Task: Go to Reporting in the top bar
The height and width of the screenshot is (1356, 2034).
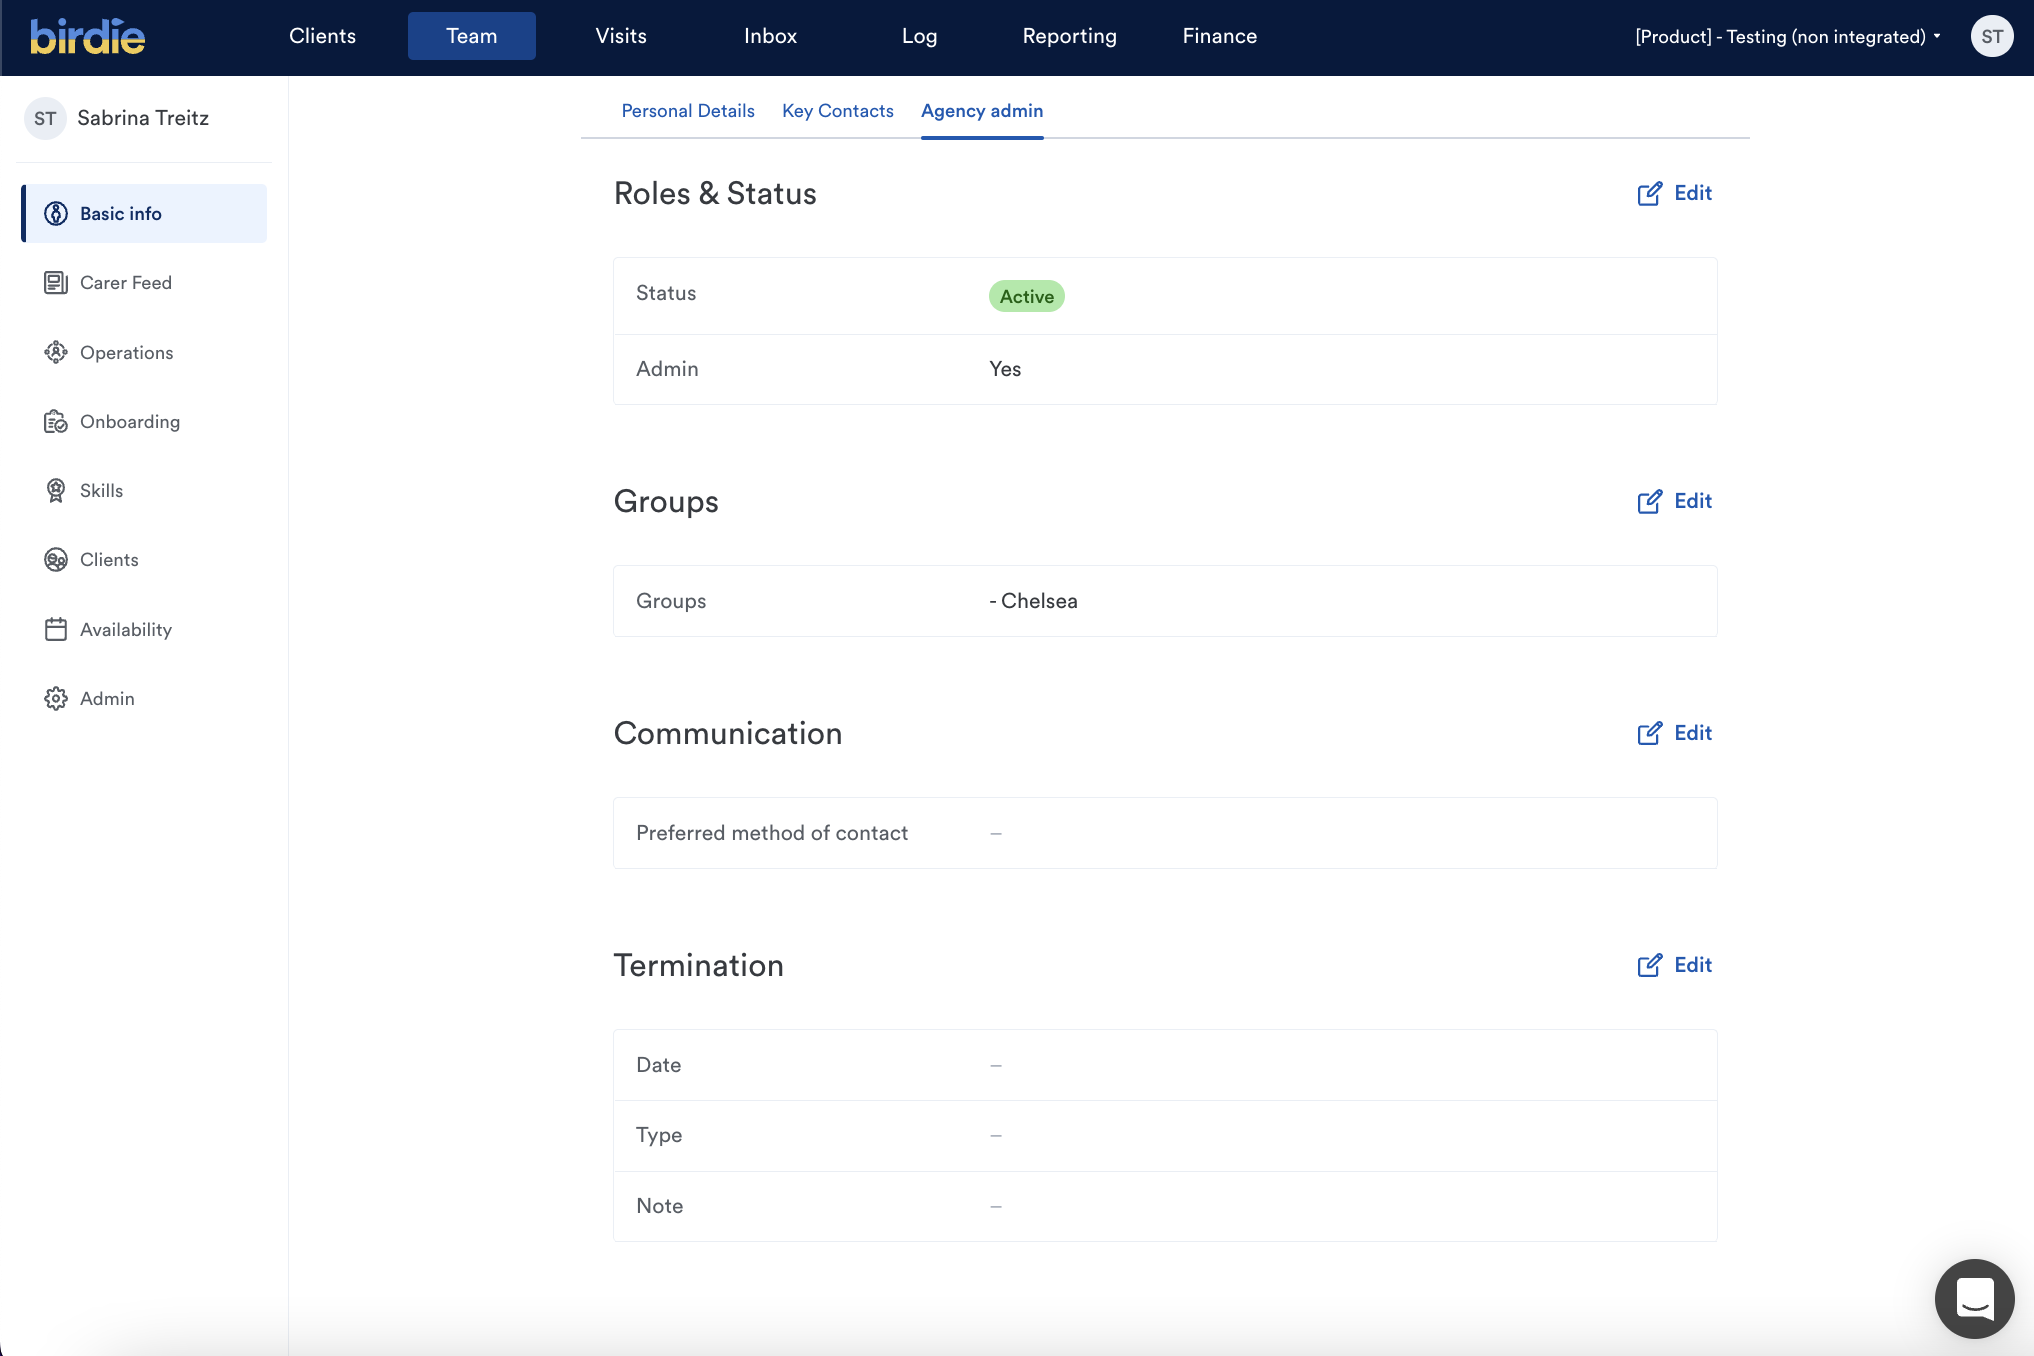Action: coord(1069,36)
